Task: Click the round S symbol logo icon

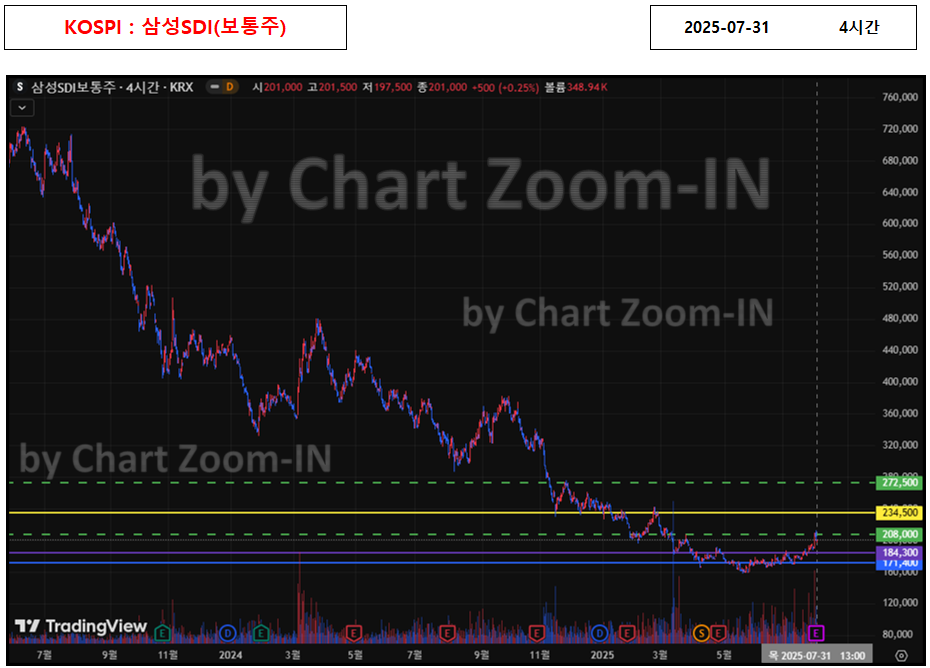Action: pyautogui.click(x=20, y=87)
